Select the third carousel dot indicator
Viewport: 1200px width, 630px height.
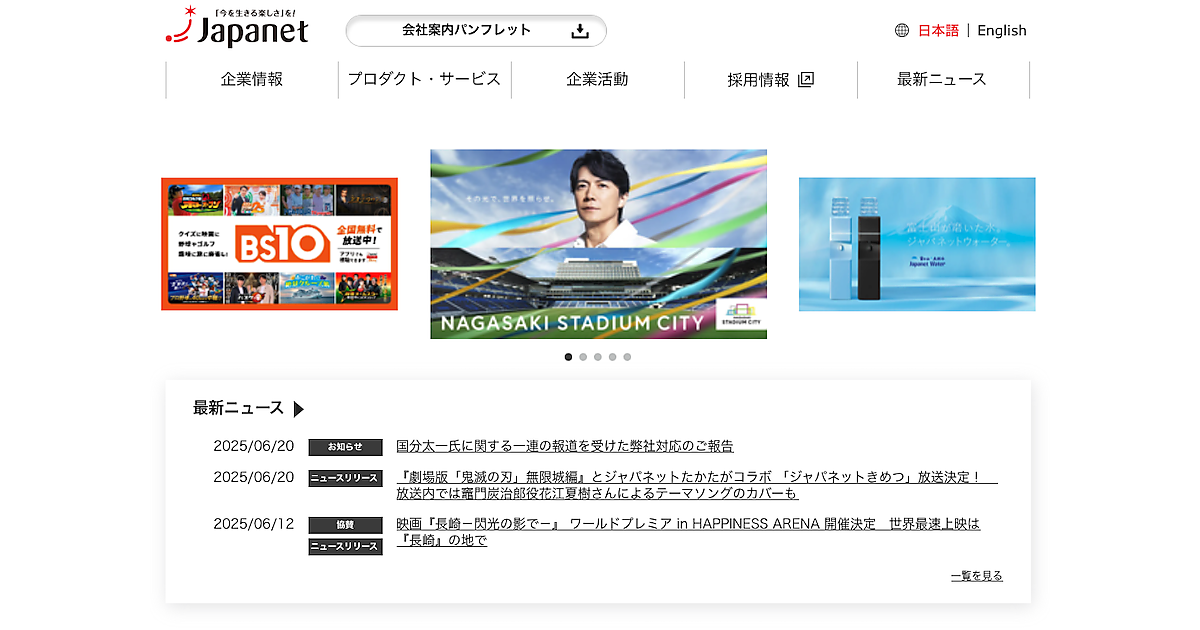coord(598,357)
